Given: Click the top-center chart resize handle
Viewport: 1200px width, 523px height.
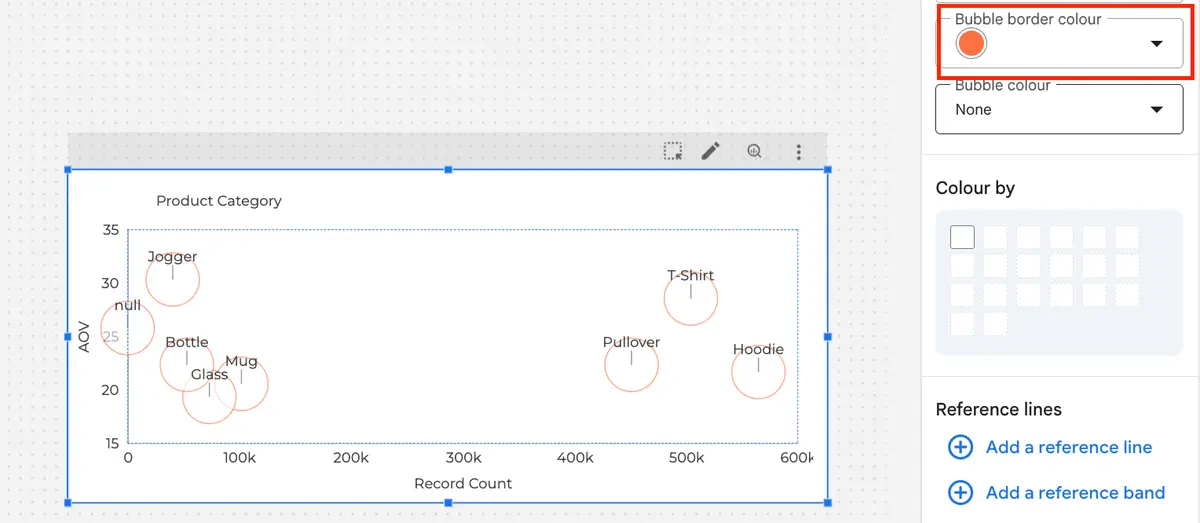Looking at the screenshot, I should click(x=448, y=170).
